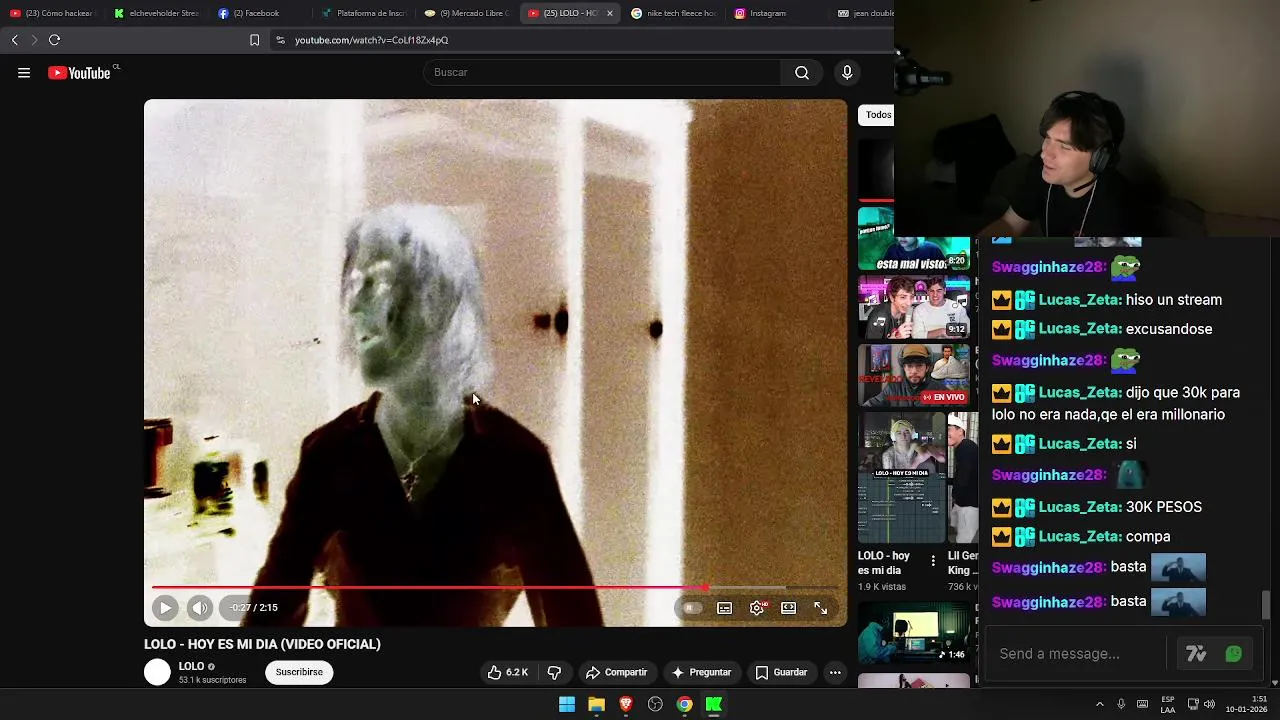Open Google Chrome from the taskbar
The height and width of the screenshot is (720, 1280).
[x=684, y=704]
